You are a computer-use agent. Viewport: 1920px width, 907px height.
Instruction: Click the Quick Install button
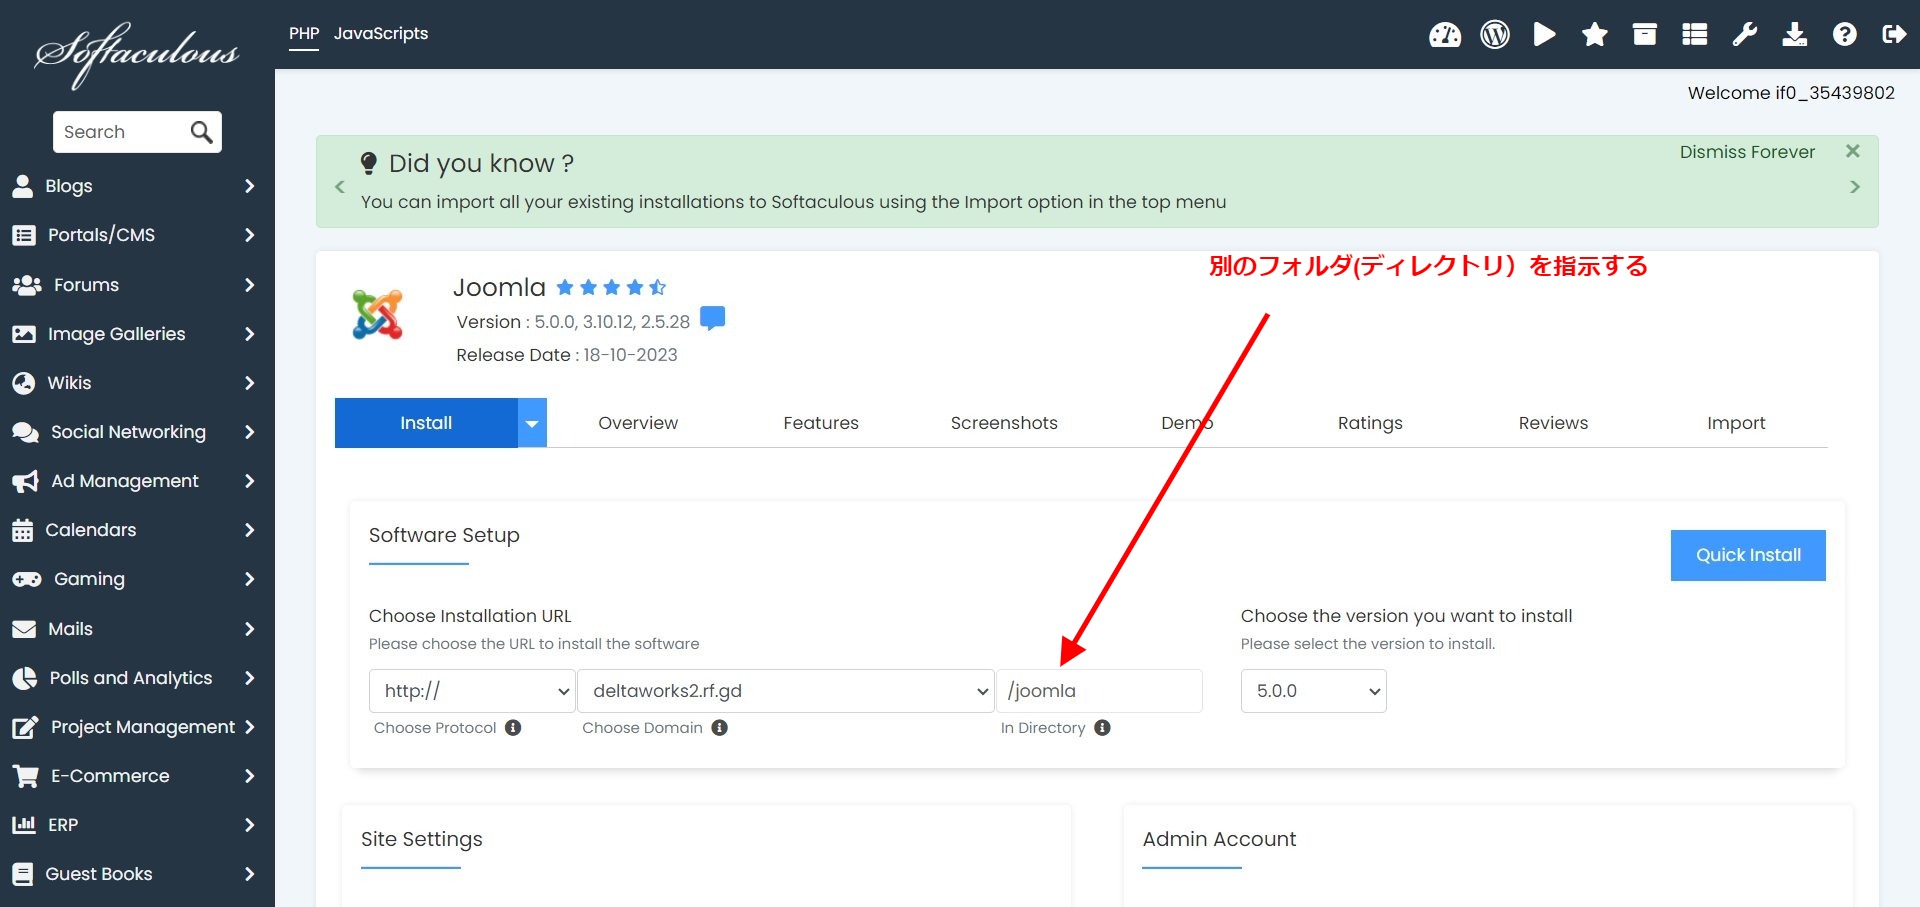point(1747,555)
